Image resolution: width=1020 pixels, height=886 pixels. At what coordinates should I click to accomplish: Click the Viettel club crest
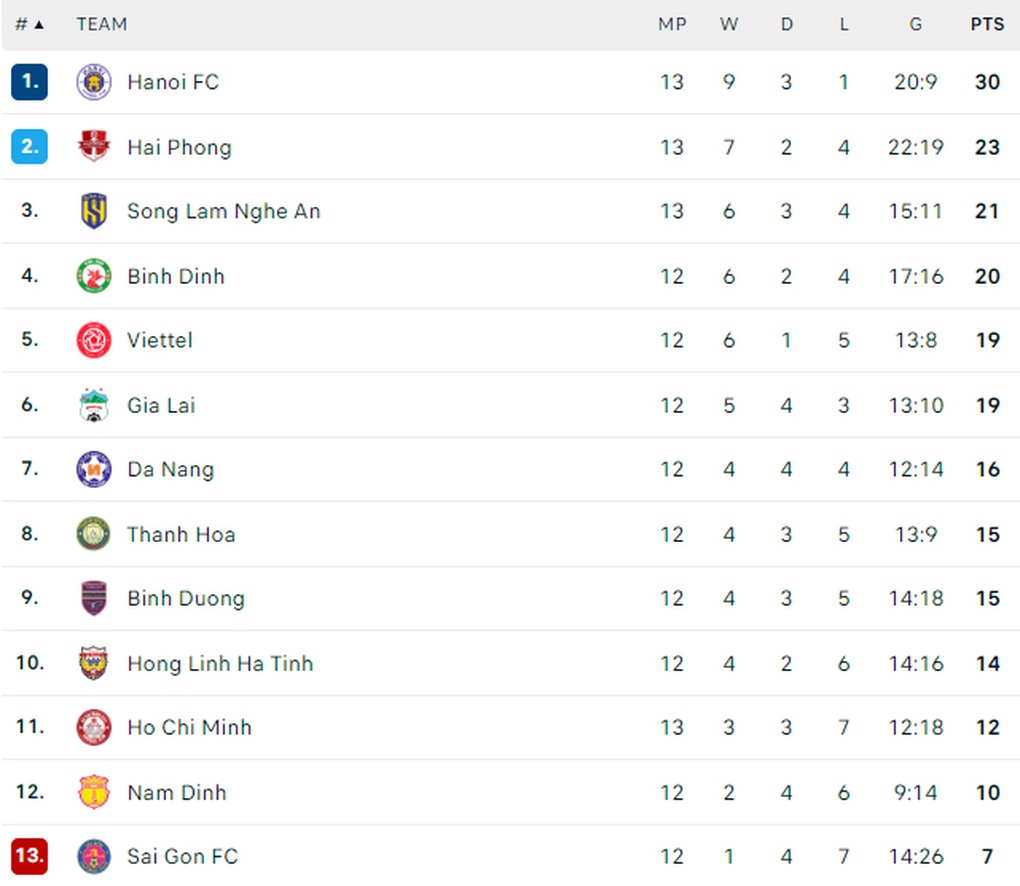coord(94,340)
